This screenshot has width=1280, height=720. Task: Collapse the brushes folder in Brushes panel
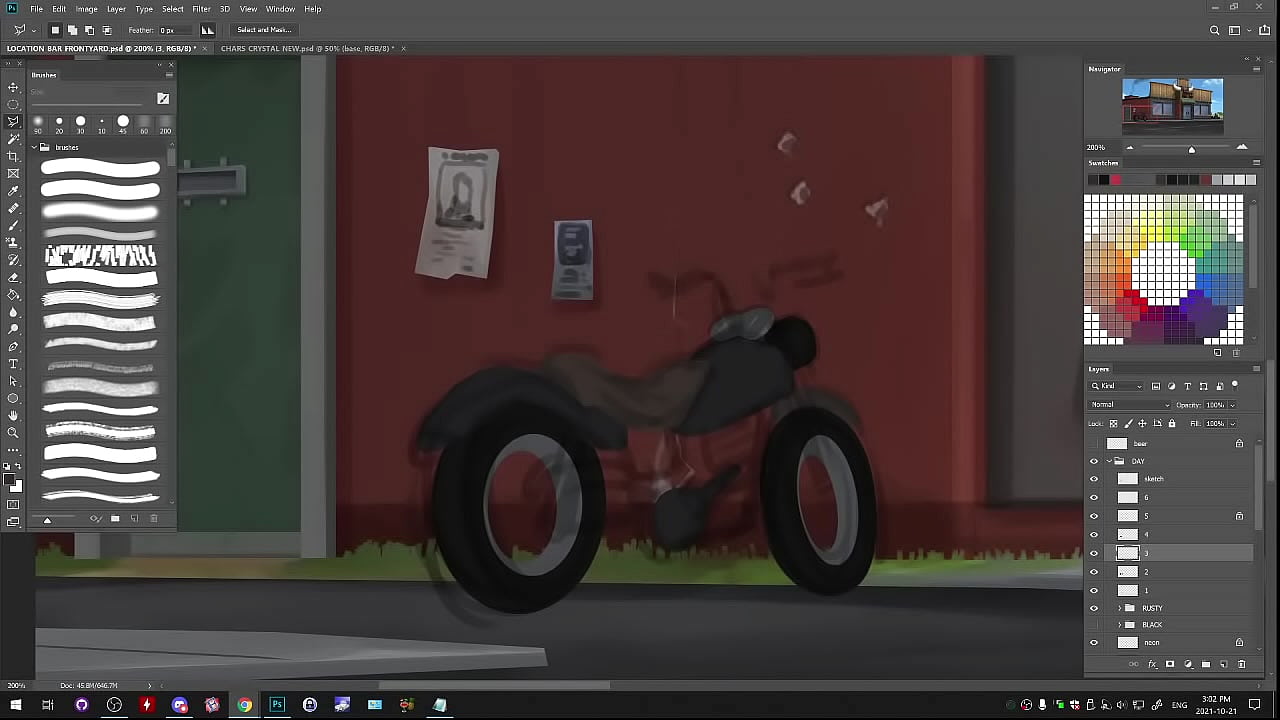34,147
